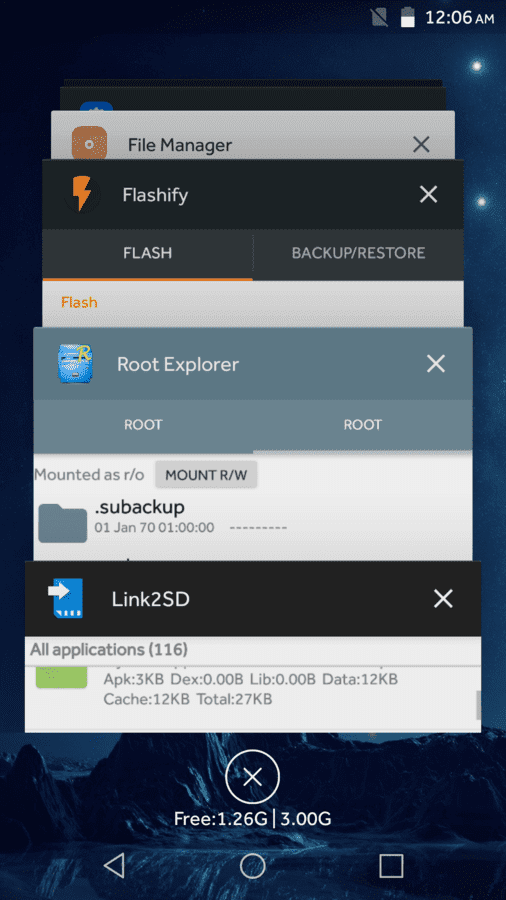
Task: Select the BACKUP/RESTORE tab in Flashify
Action: tap(359, 253)
